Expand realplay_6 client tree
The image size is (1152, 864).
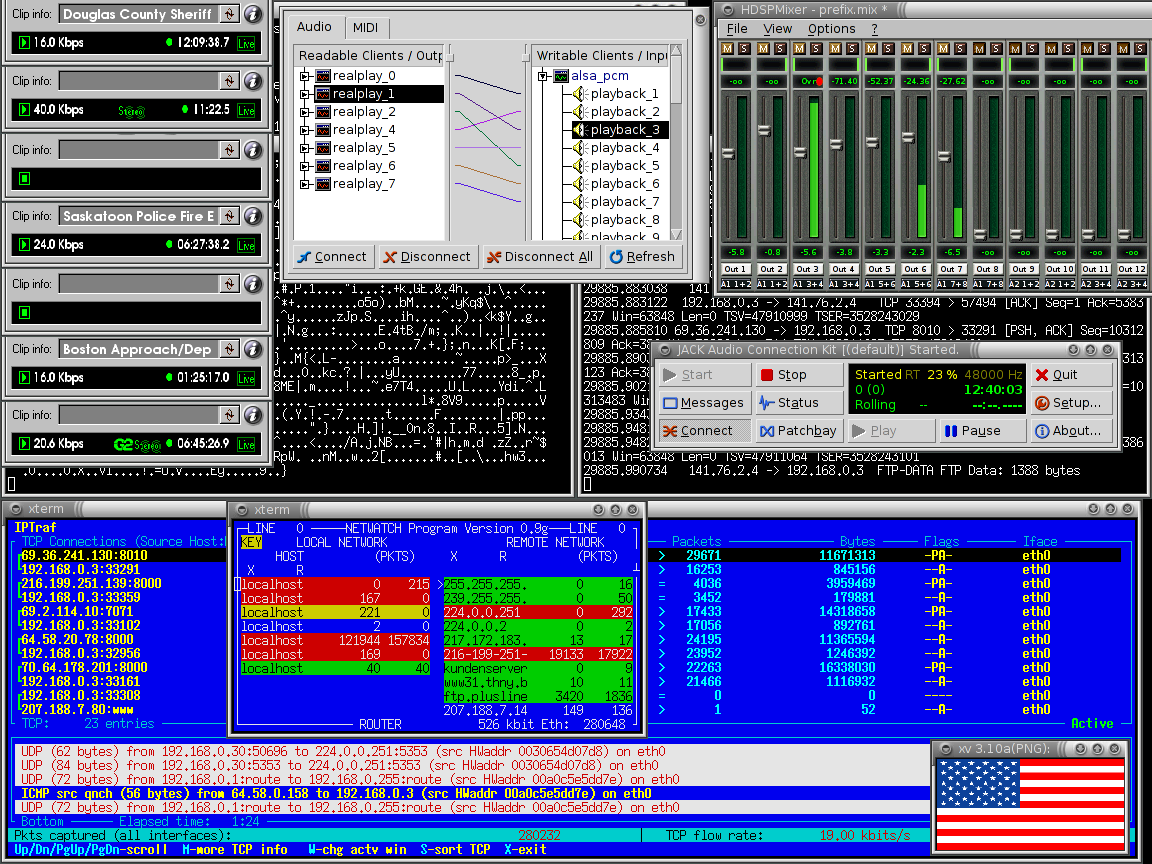coord(304,166)
